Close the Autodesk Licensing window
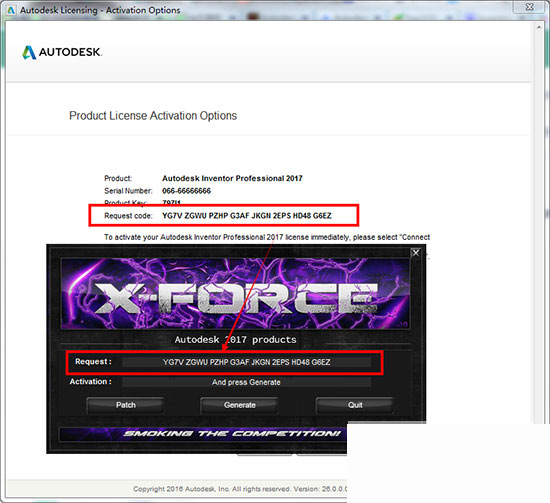The height and width of the screenshot is (503, 550). click(x=530, y=7)
